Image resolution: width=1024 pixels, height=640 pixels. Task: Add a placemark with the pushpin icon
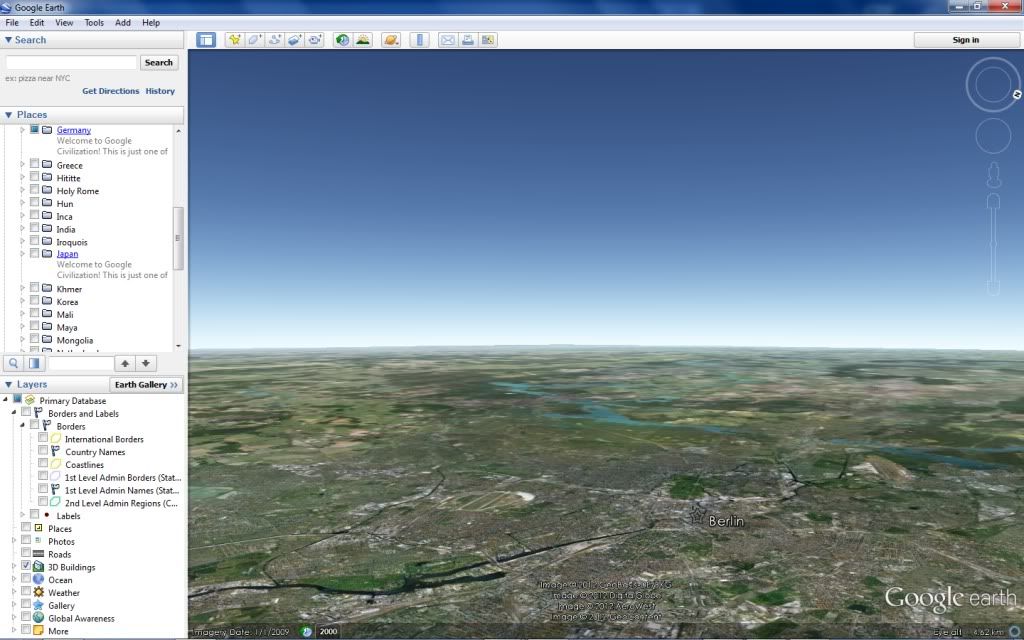(x=234, y=40)
